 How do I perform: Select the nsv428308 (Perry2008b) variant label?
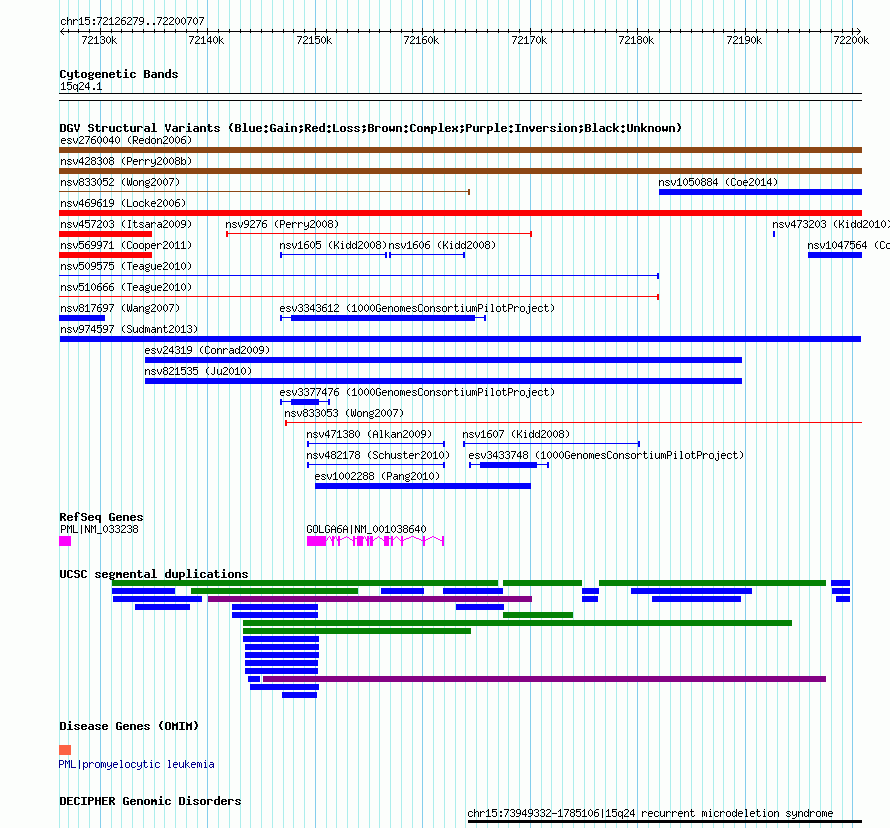(126, 161)
